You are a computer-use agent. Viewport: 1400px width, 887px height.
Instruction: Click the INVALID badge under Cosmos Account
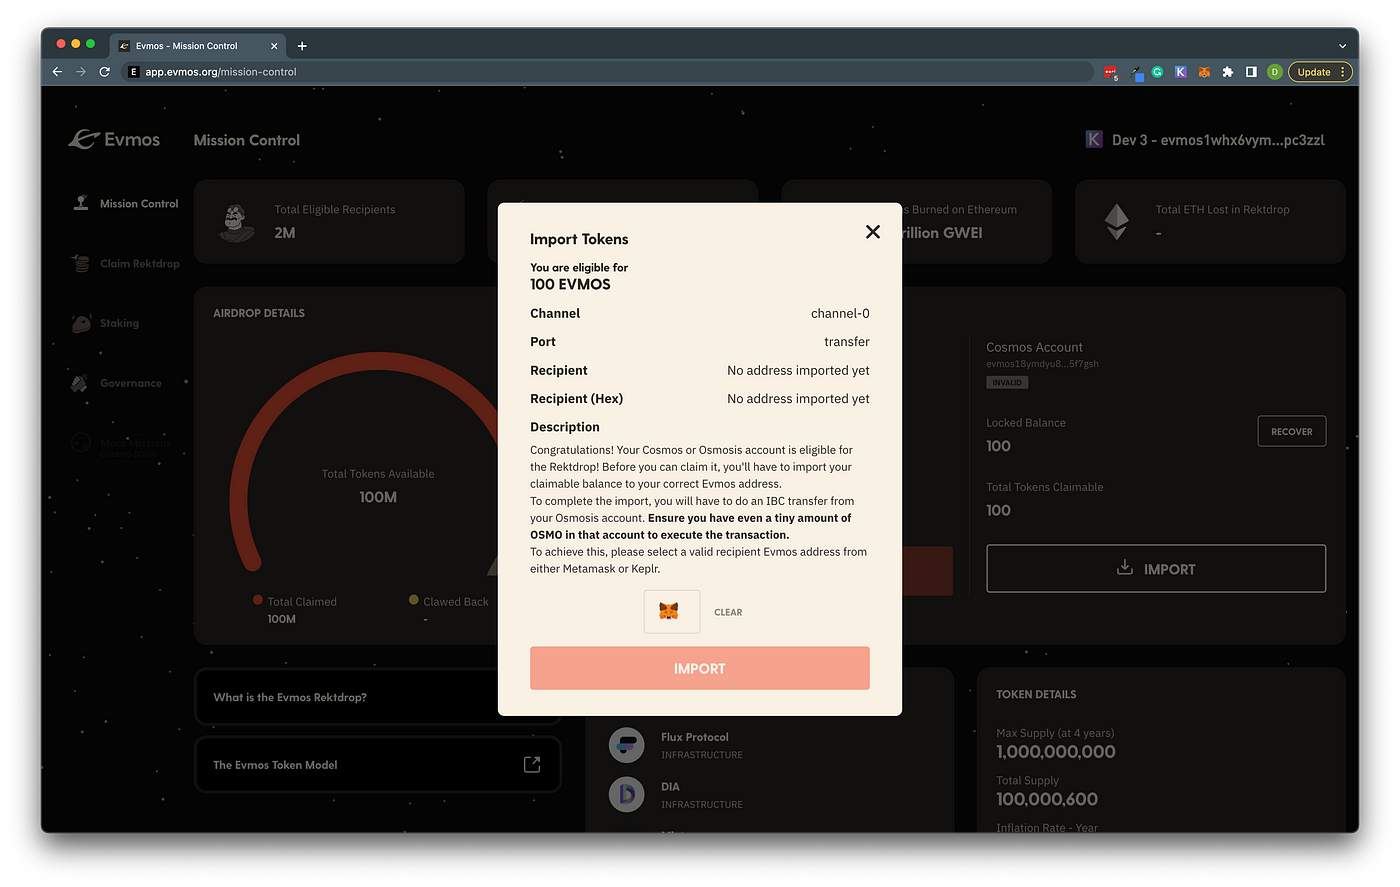tap(1007, 382)
